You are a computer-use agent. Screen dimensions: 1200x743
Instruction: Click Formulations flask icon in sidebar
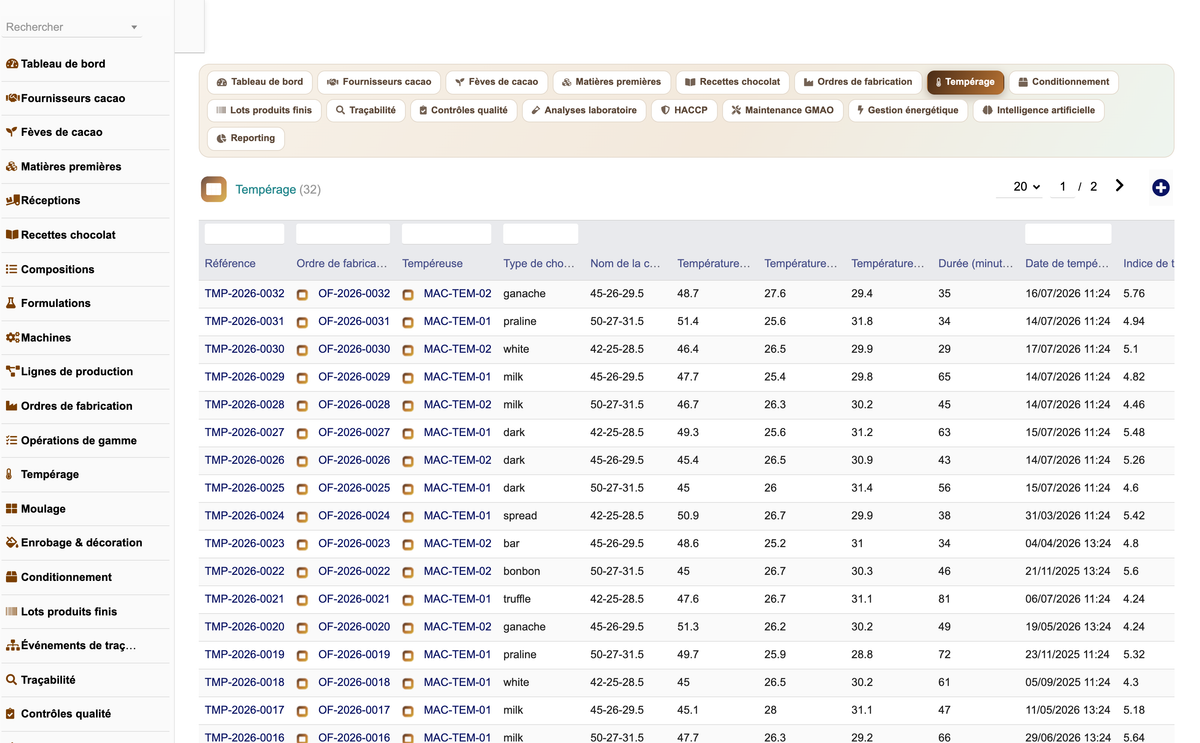12,303
